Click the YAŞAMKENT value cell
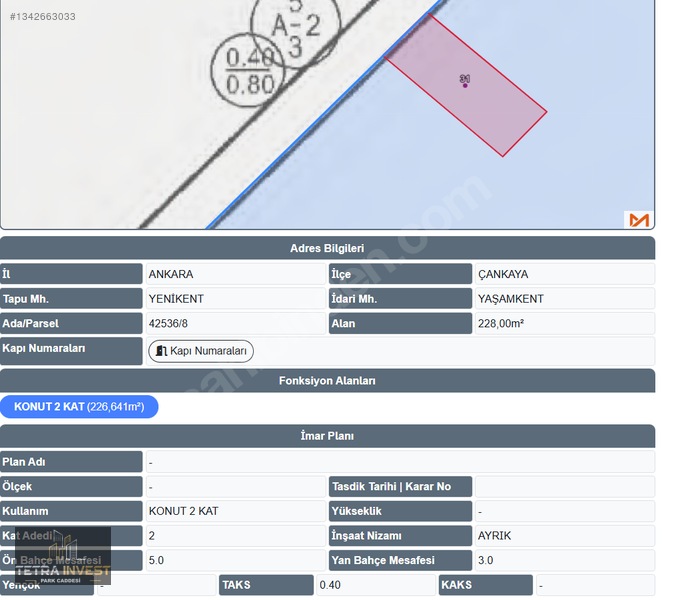 coord(565,298)
